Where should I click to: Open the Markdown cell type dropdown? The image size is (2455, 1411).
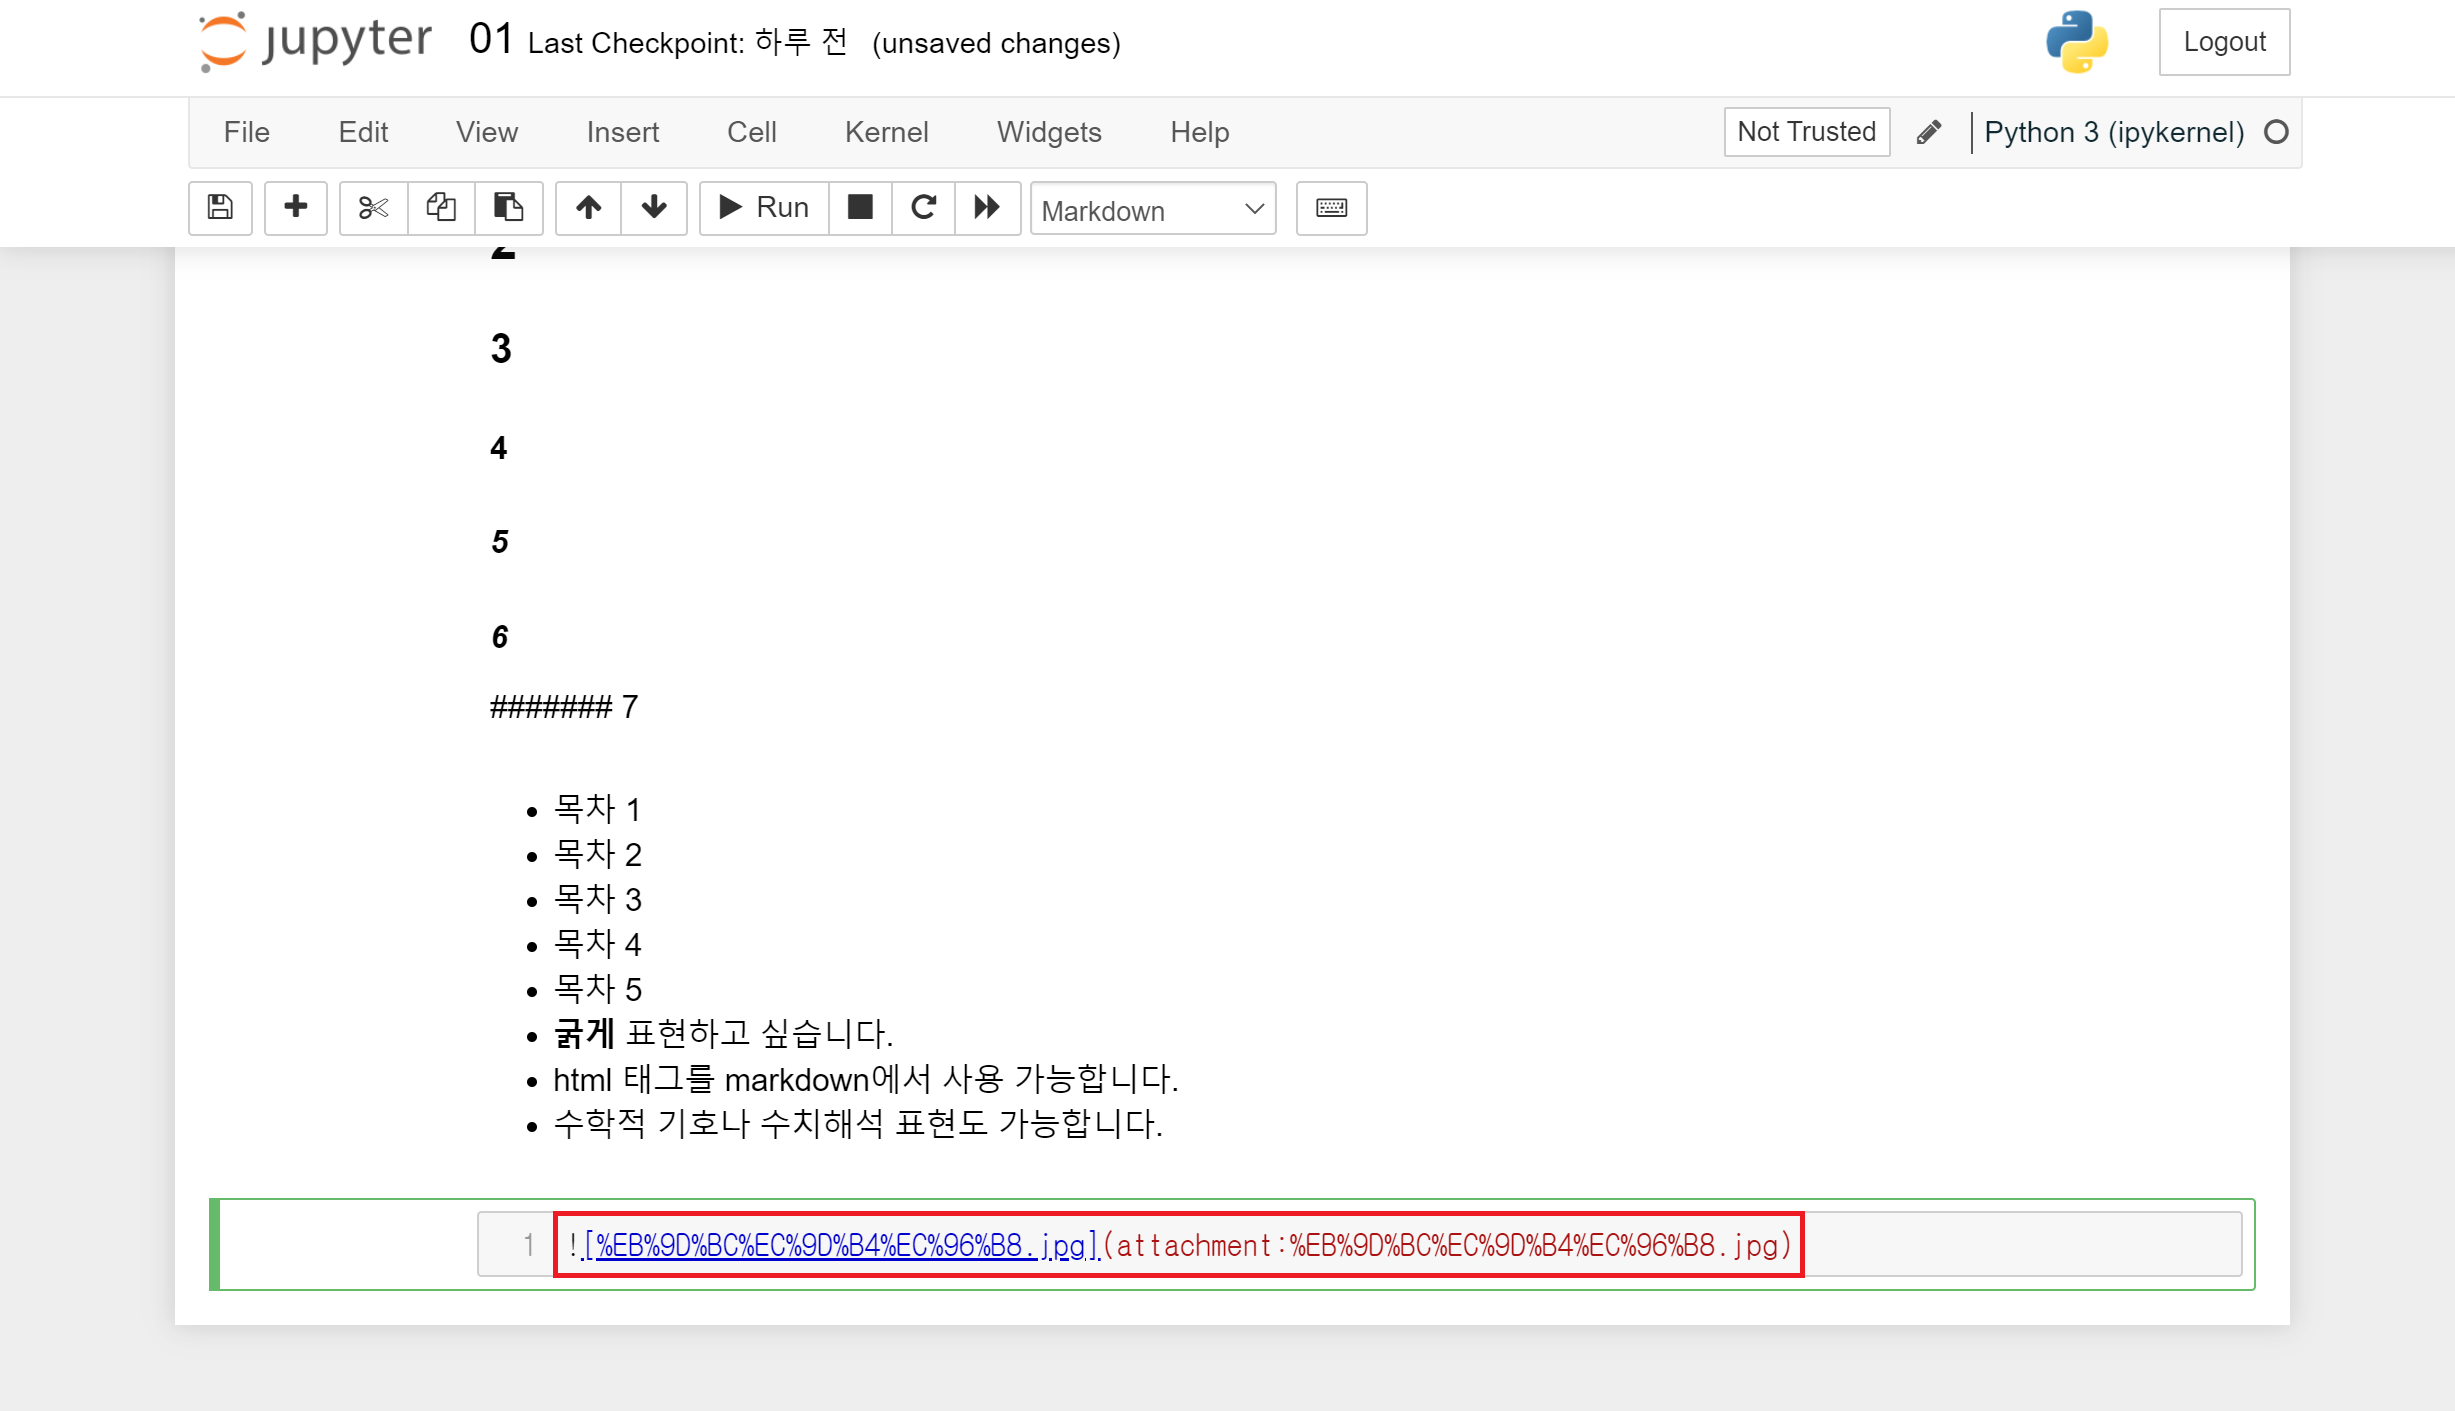1152,210
